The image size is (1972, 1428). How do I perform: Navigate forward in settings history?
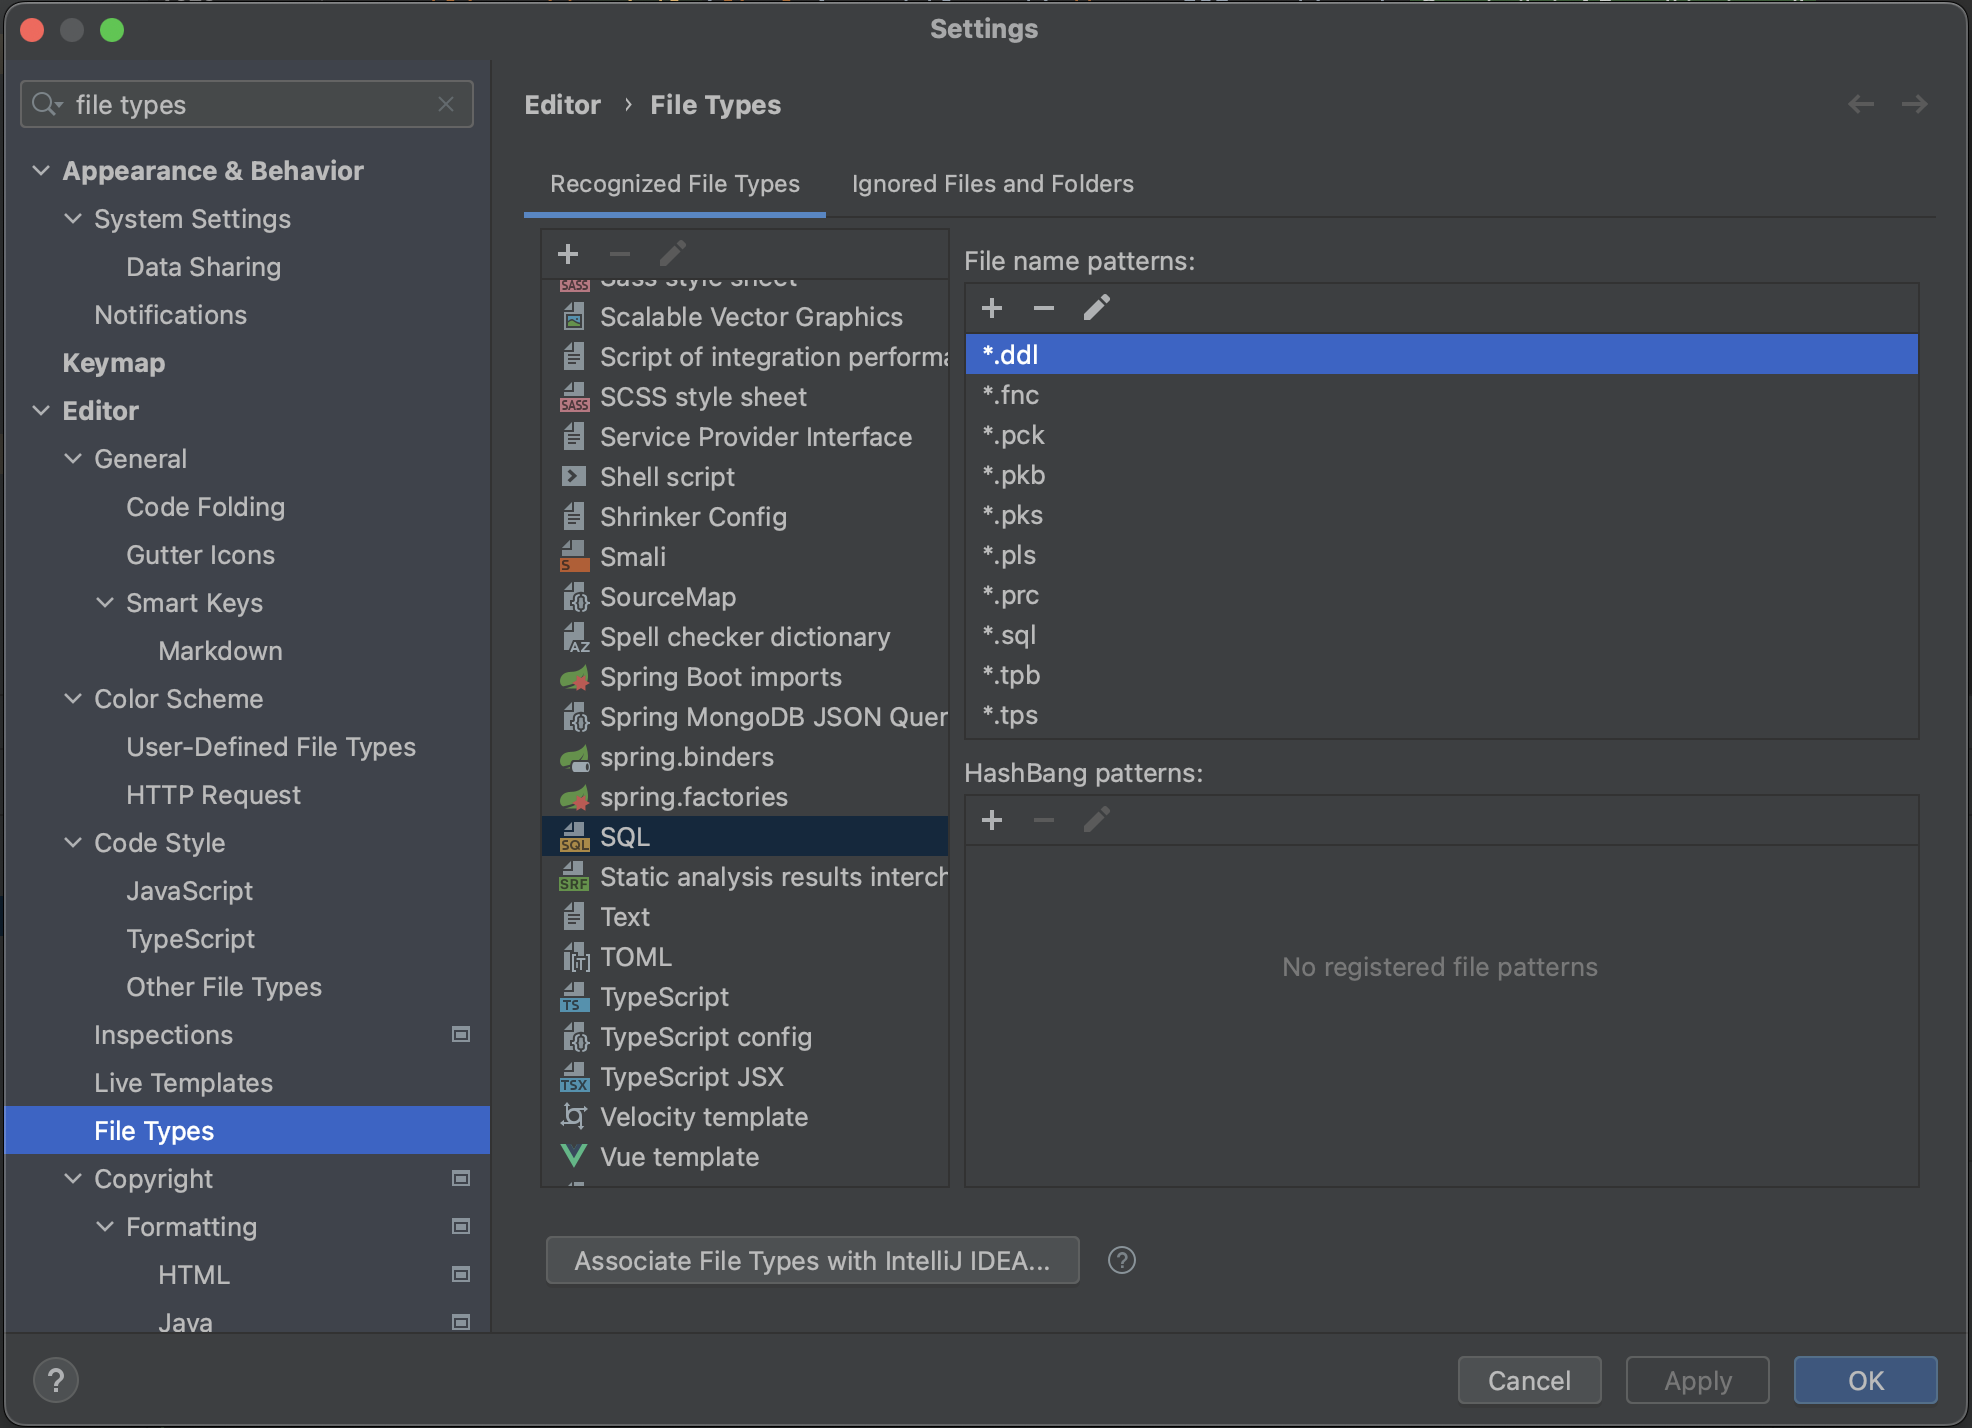pos(1914,104)
